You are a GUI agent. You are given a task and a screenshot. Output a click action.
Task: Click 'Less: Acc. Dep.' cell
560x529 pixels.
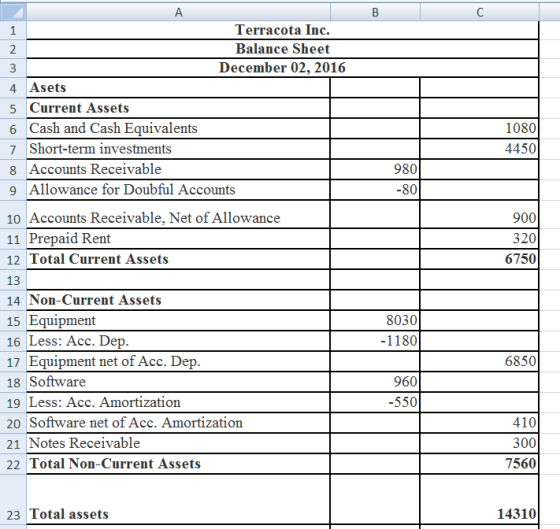click(x=179, y=341)
